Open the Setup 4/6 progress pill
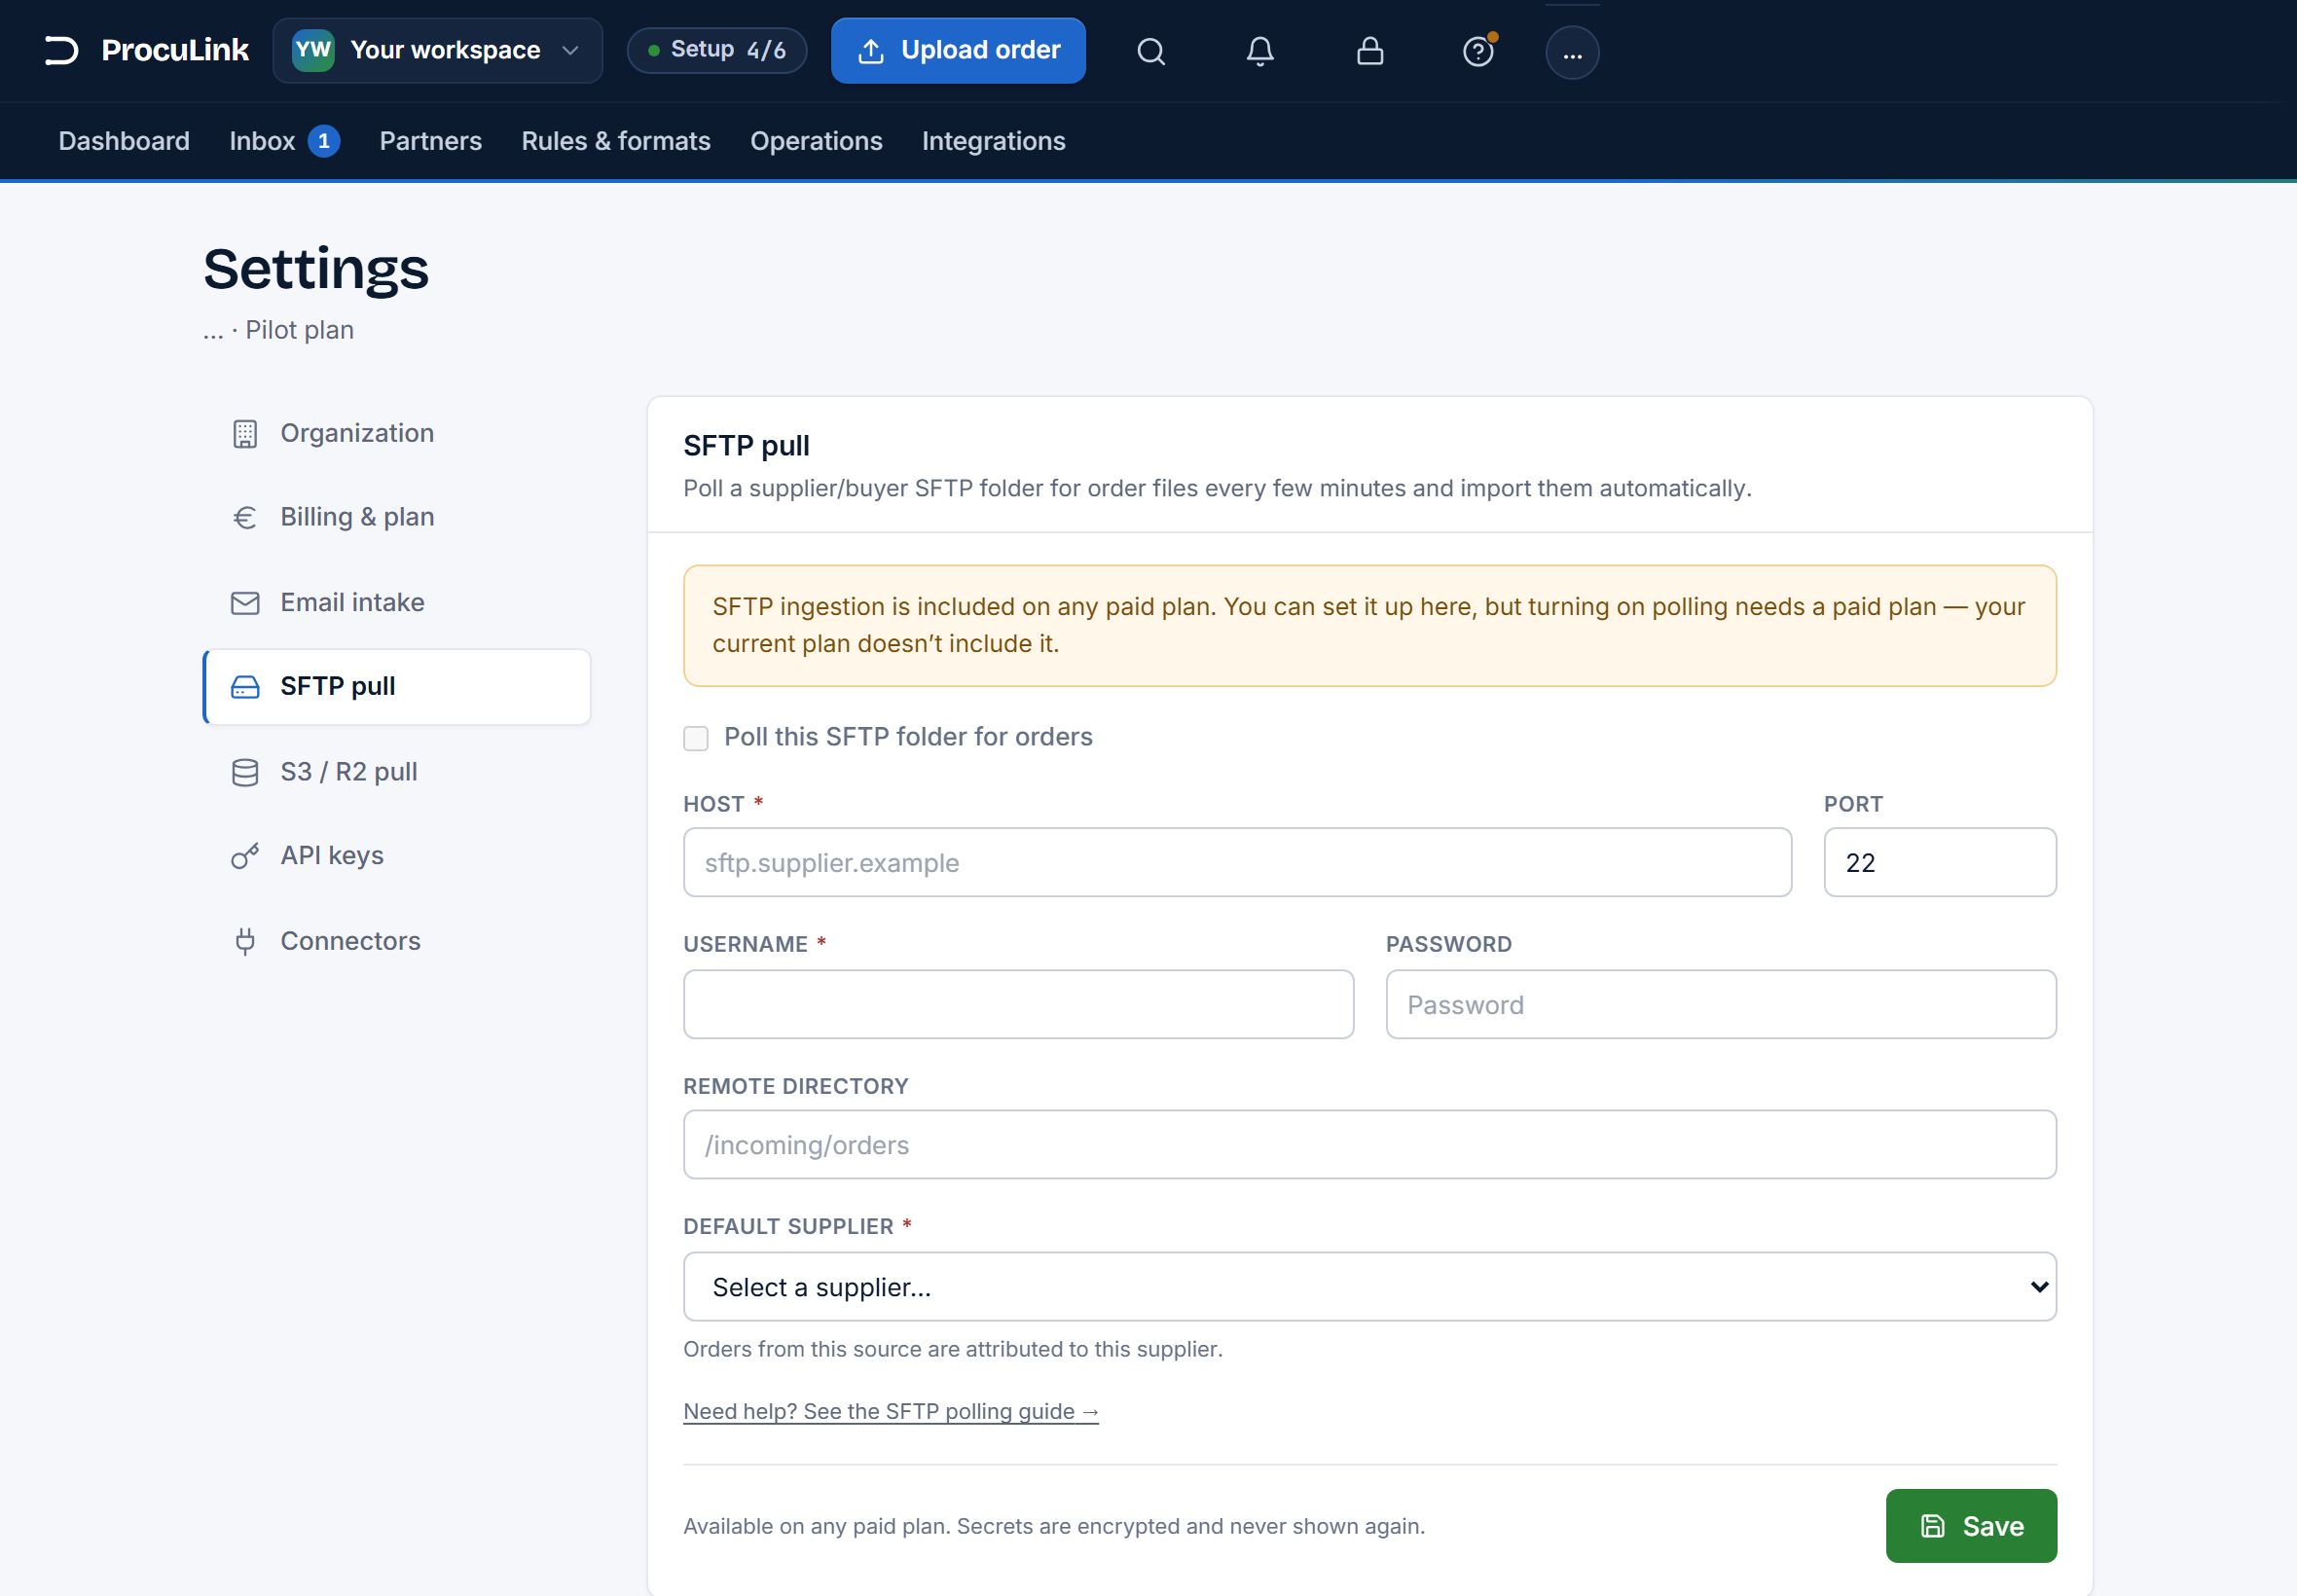 [717, 50]
